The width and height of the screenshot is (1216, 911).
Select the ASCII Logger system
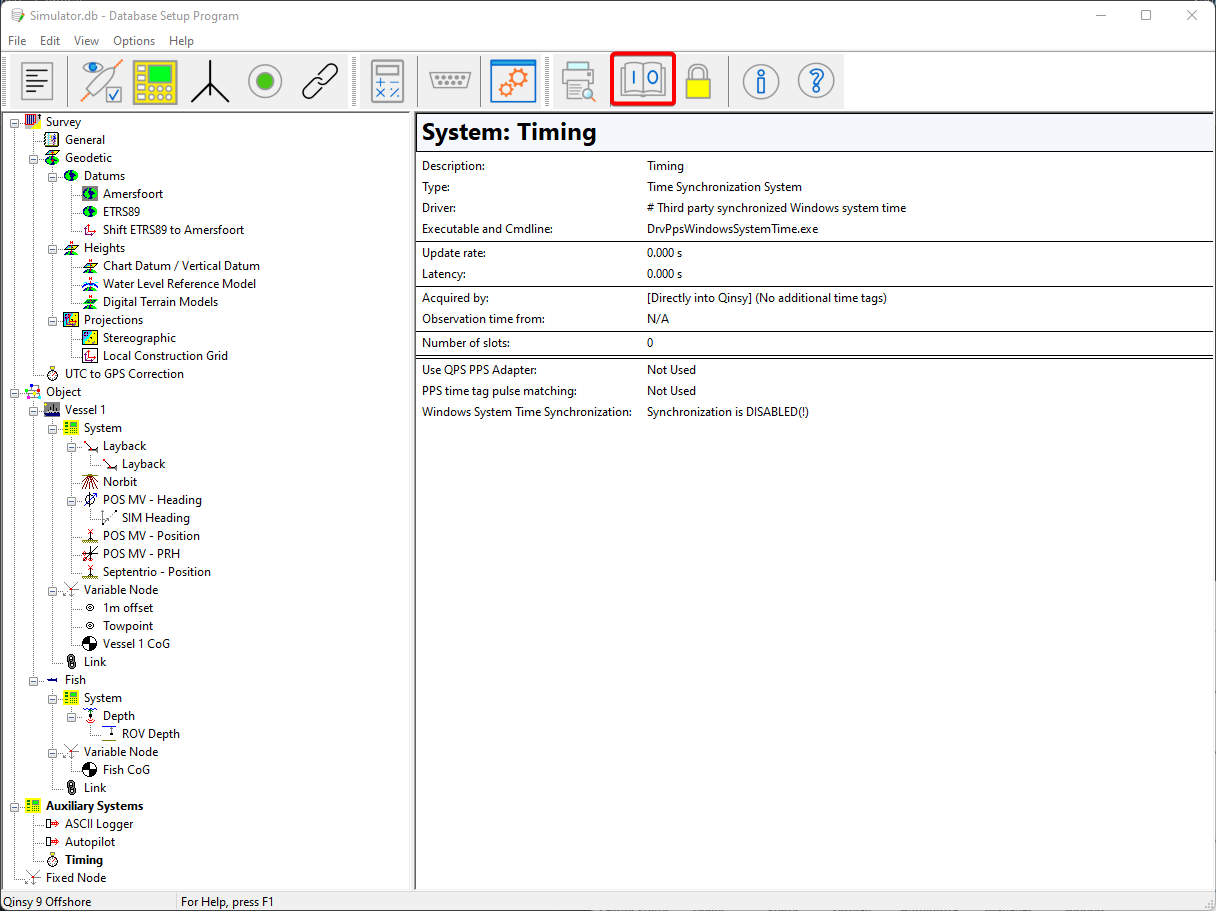coord(99,824)
